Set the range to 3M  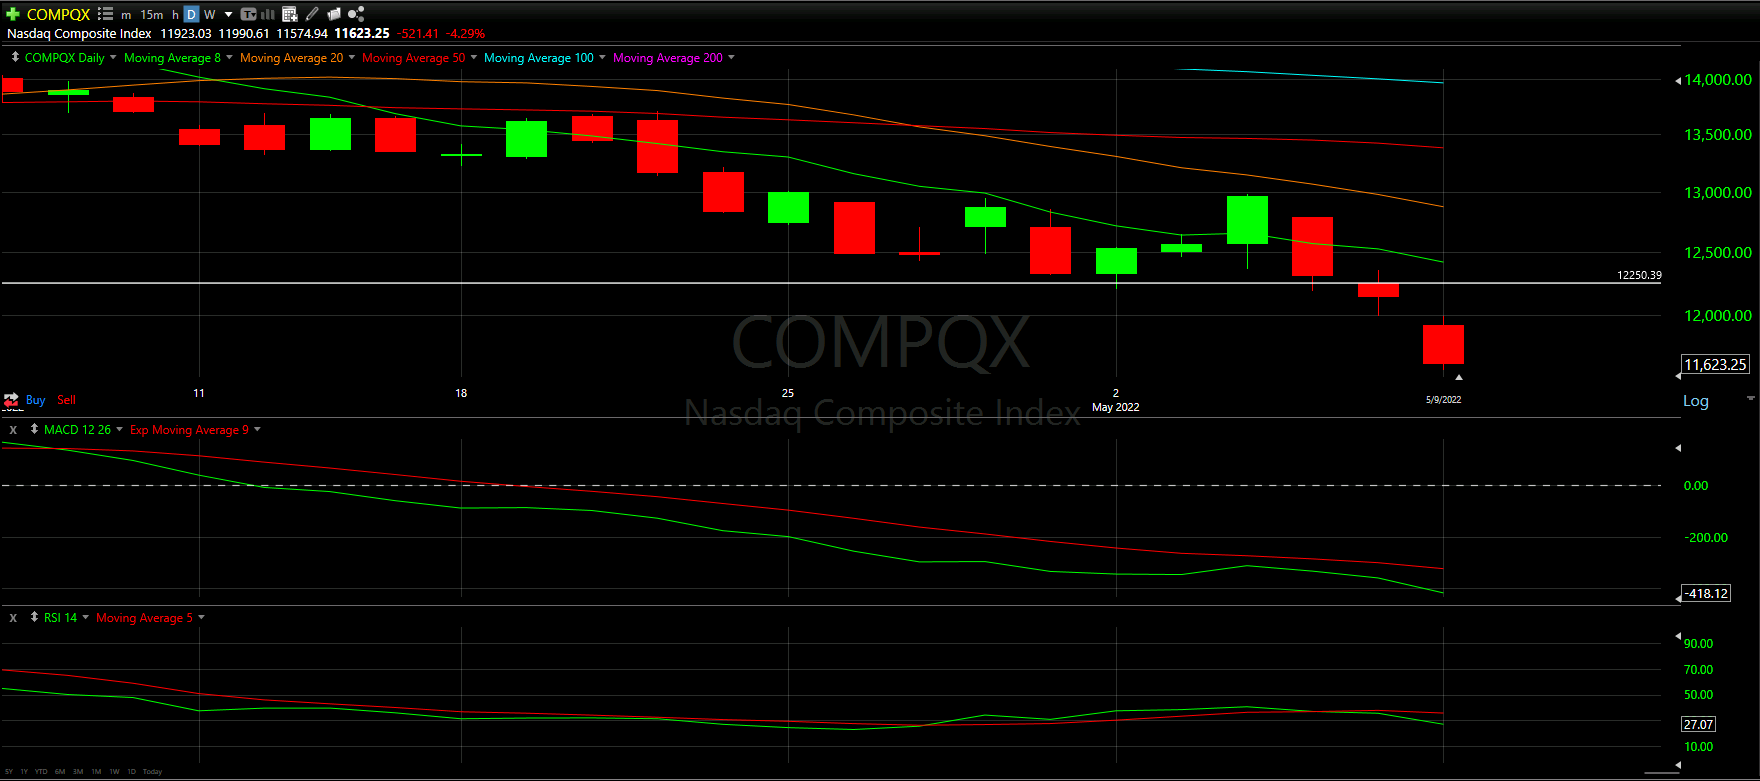click(x=78, y=771)
